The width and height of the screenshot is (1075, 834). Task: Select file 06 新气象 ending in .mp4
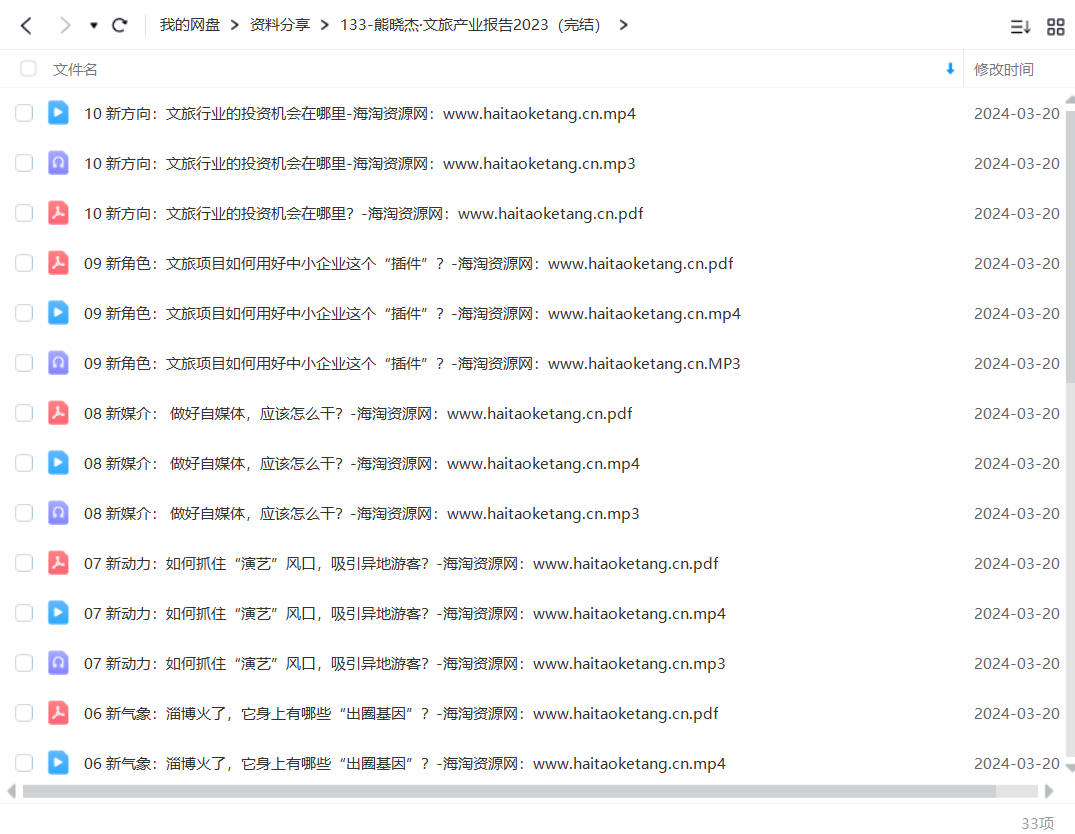tap(404, 765)
